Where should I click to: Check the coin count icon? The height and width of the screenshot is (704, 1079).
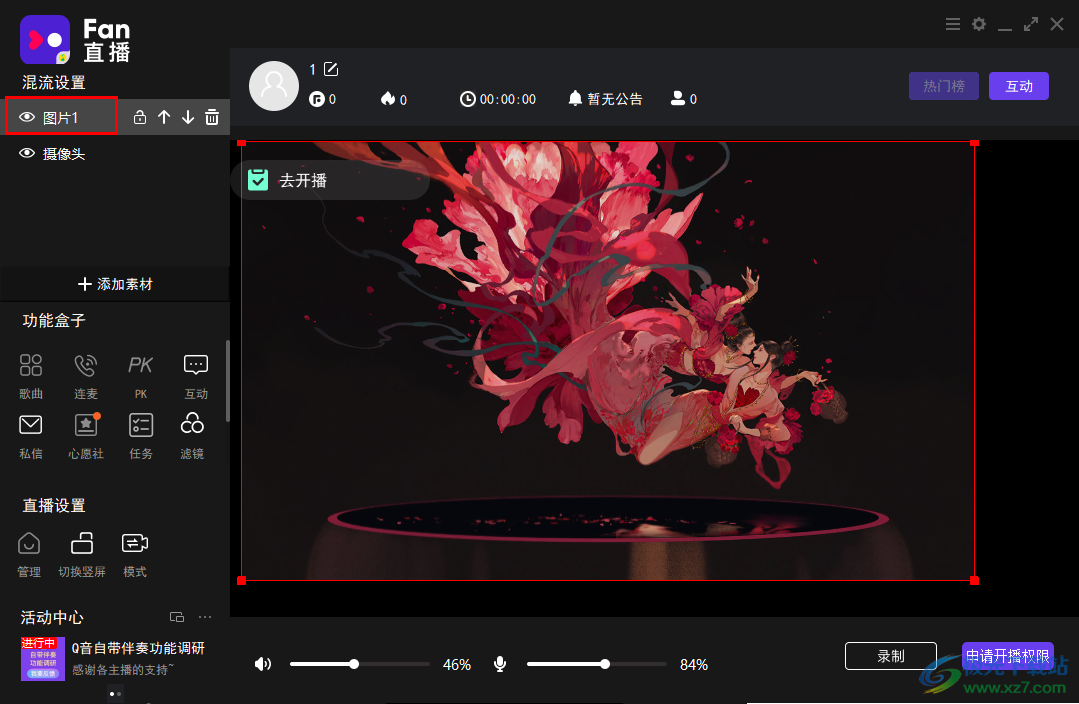click(x=317, y=99)
